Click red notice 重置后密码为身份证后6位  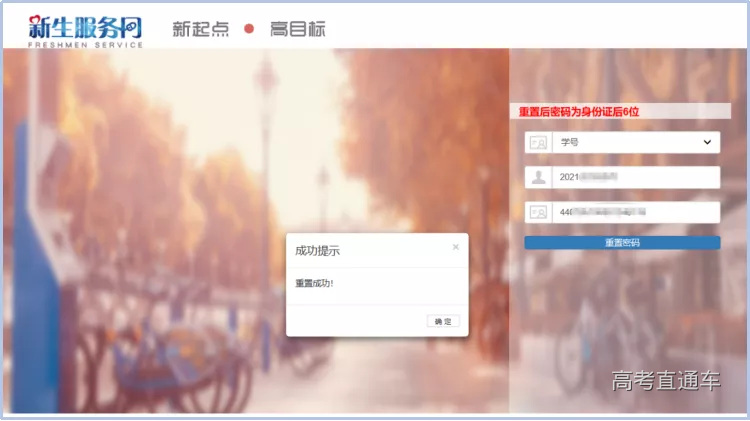[x=579, y=112]
